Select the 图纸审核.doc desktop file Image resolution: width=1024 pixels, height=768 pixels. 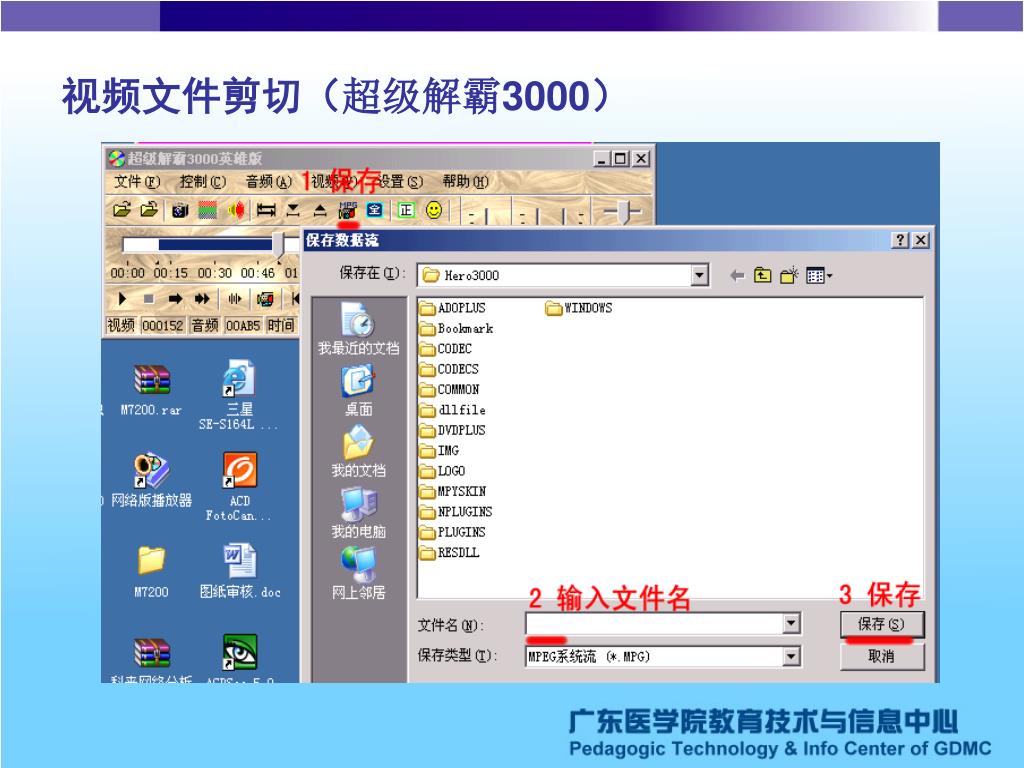[x=240, y=571]
